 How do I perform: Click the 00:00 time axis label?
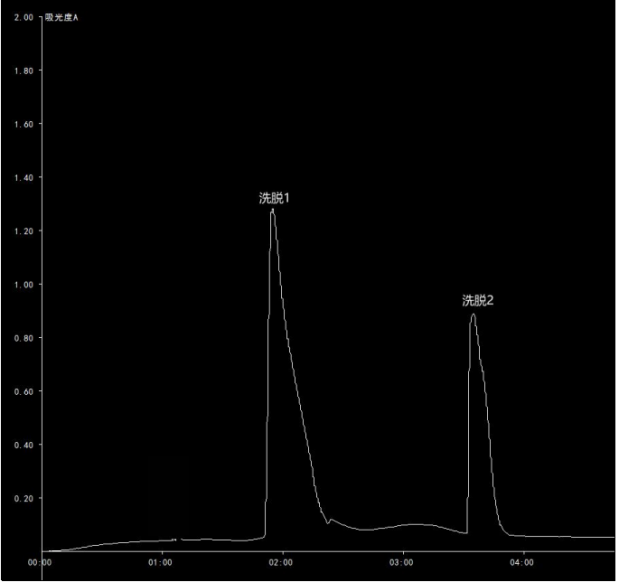tap(39, 562)
